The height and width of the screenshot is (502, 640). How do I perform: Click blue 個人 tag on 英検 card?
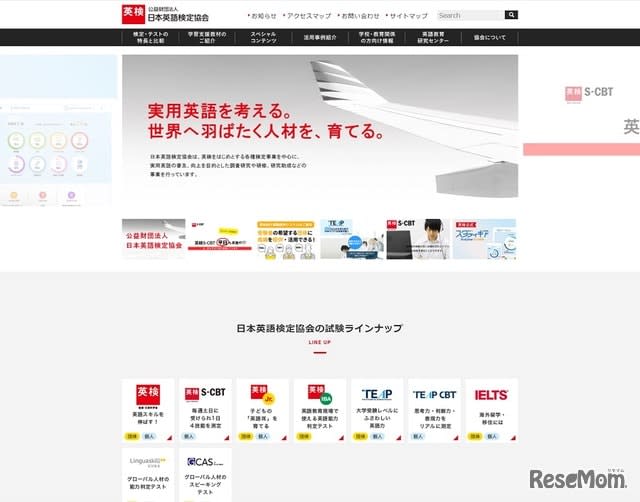coord(149,436)
